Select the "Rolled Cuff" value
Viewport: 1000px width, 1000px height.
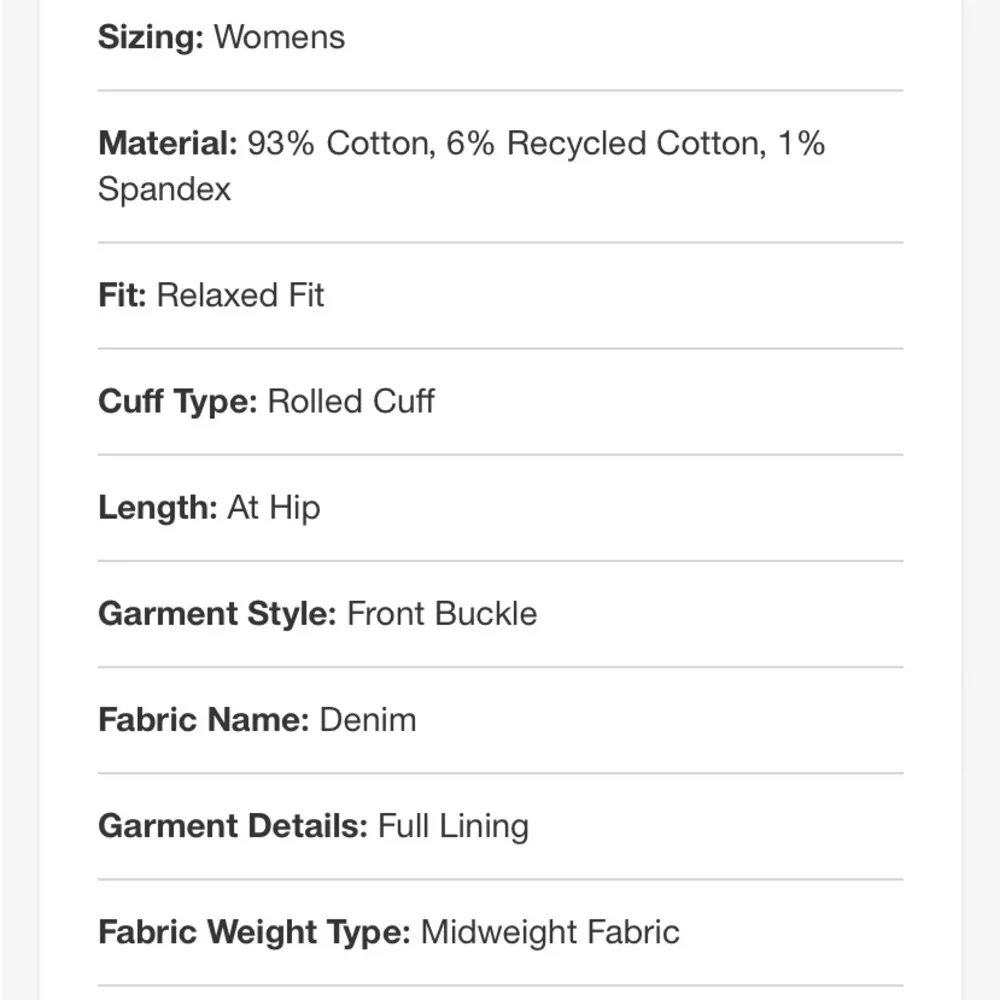pyautogui.click(x=351, y=402)
